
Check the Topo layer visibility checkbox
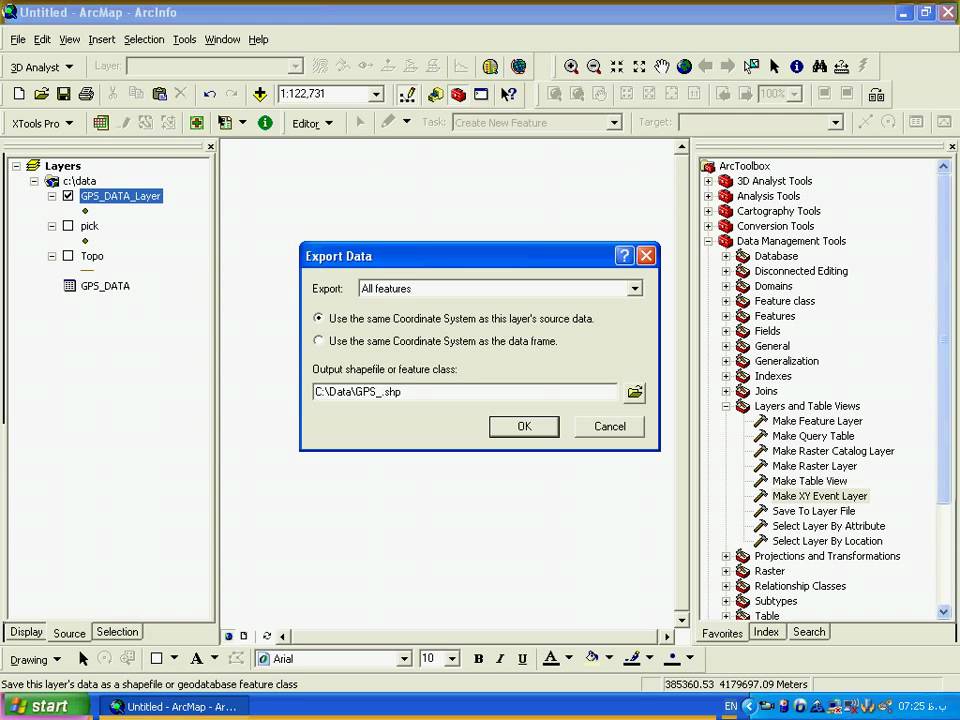click(68, 256)
